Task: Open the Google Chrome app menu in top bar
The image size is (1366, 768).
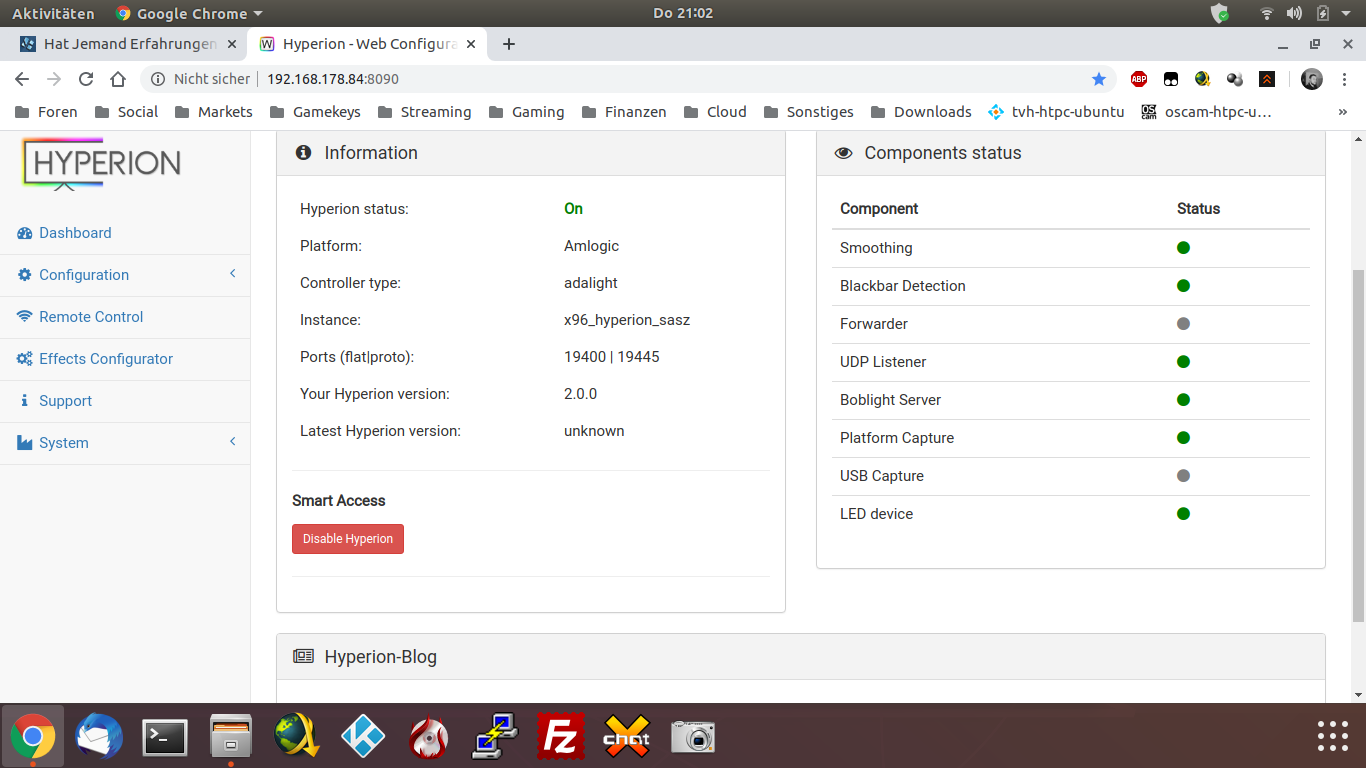Action: (189, 14)
